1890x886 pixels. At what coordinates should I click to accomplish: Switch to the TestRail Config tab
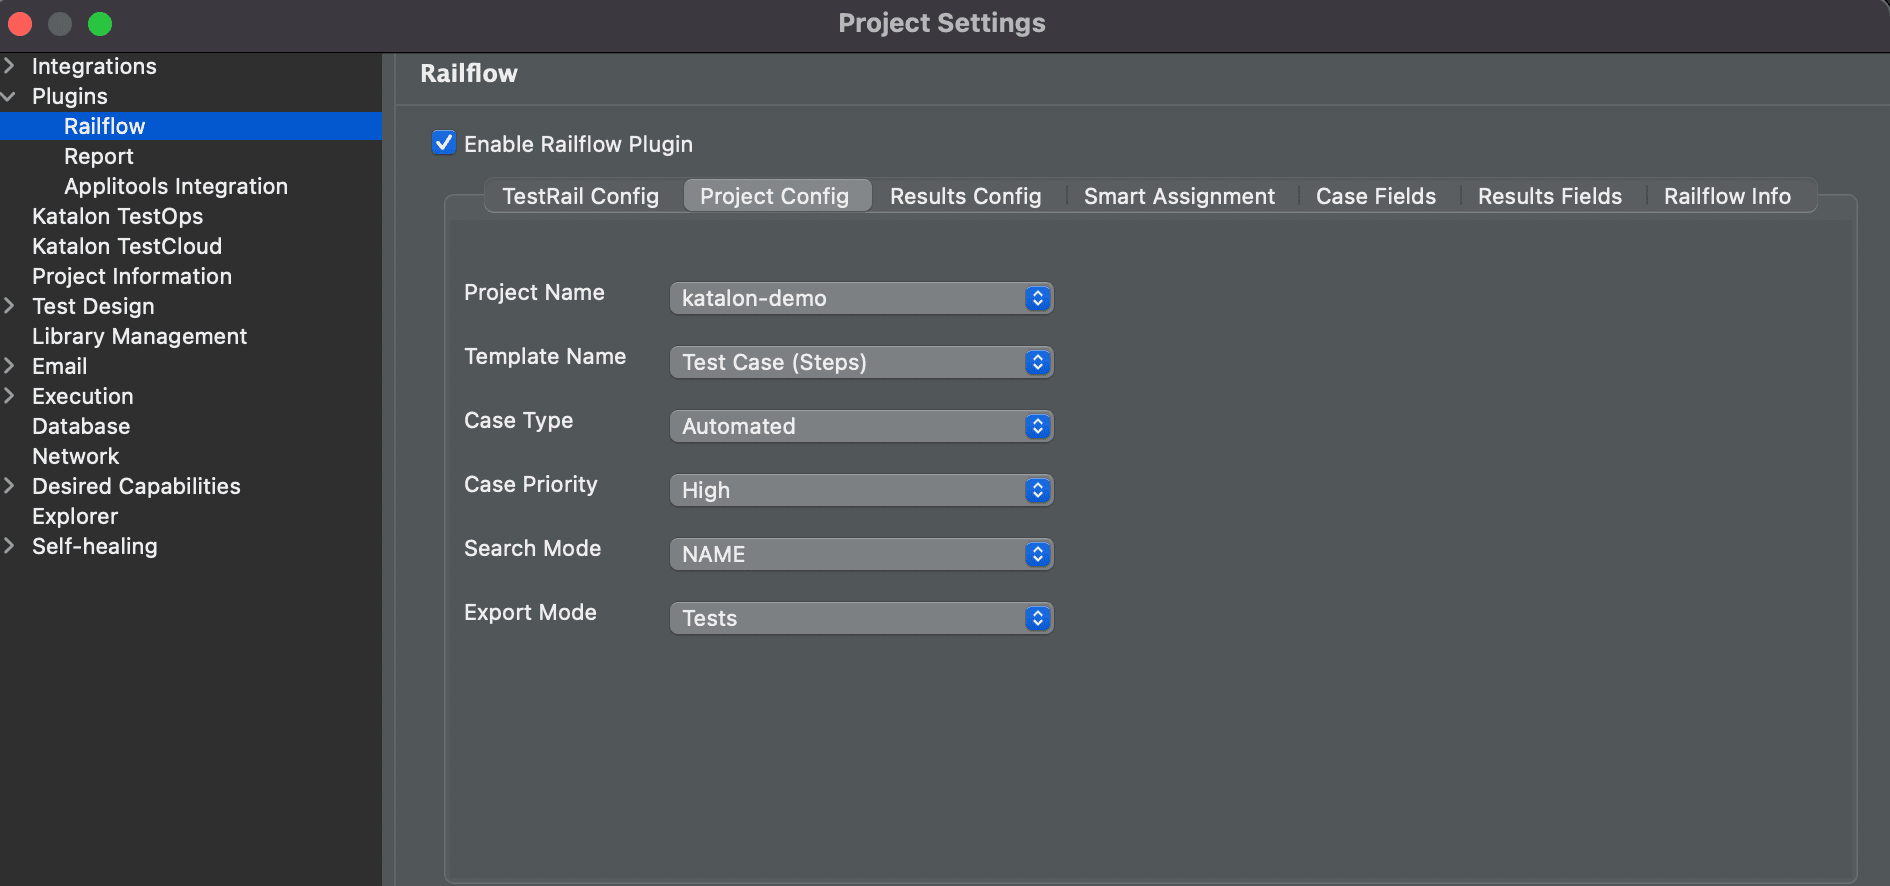point(581,196)
